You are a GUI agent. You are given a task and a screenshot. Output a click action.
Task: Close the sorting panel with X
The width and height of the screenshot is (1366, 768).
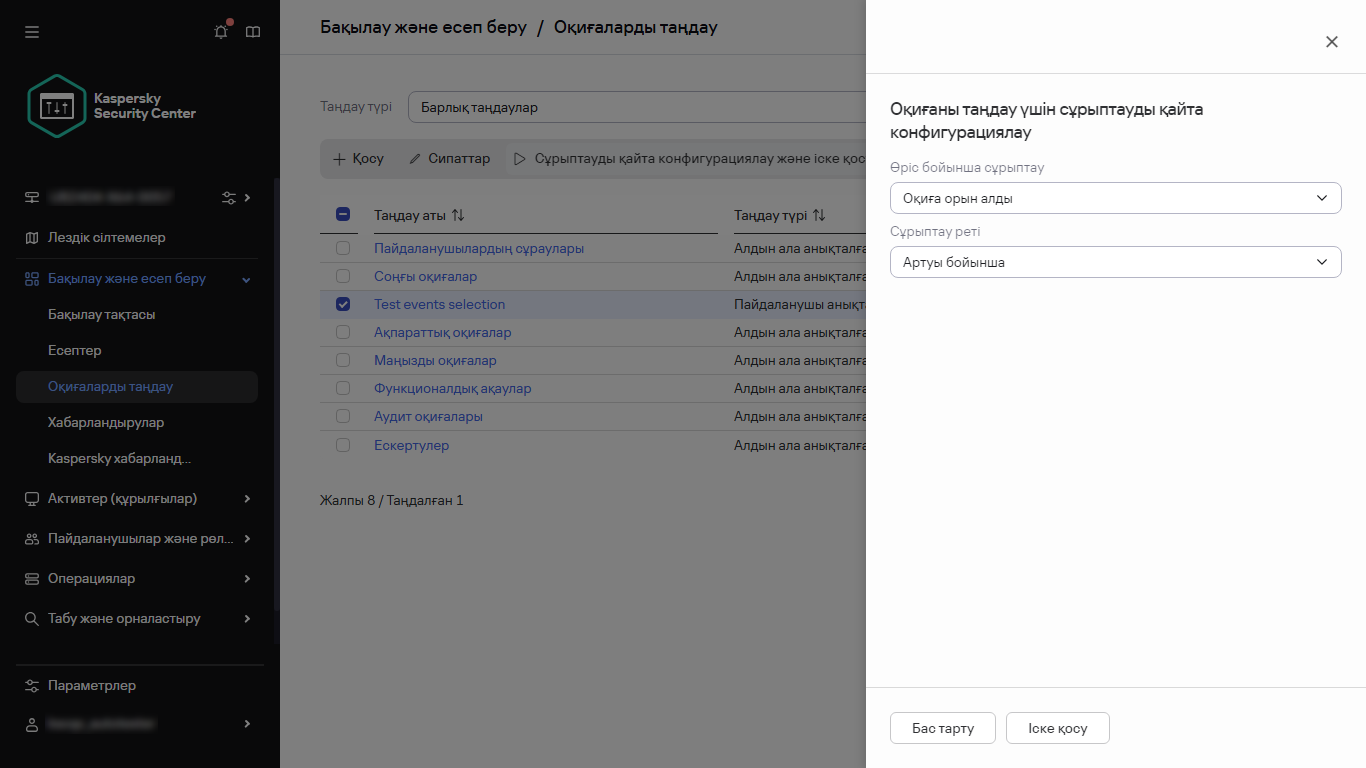[x=1331, y=42]
